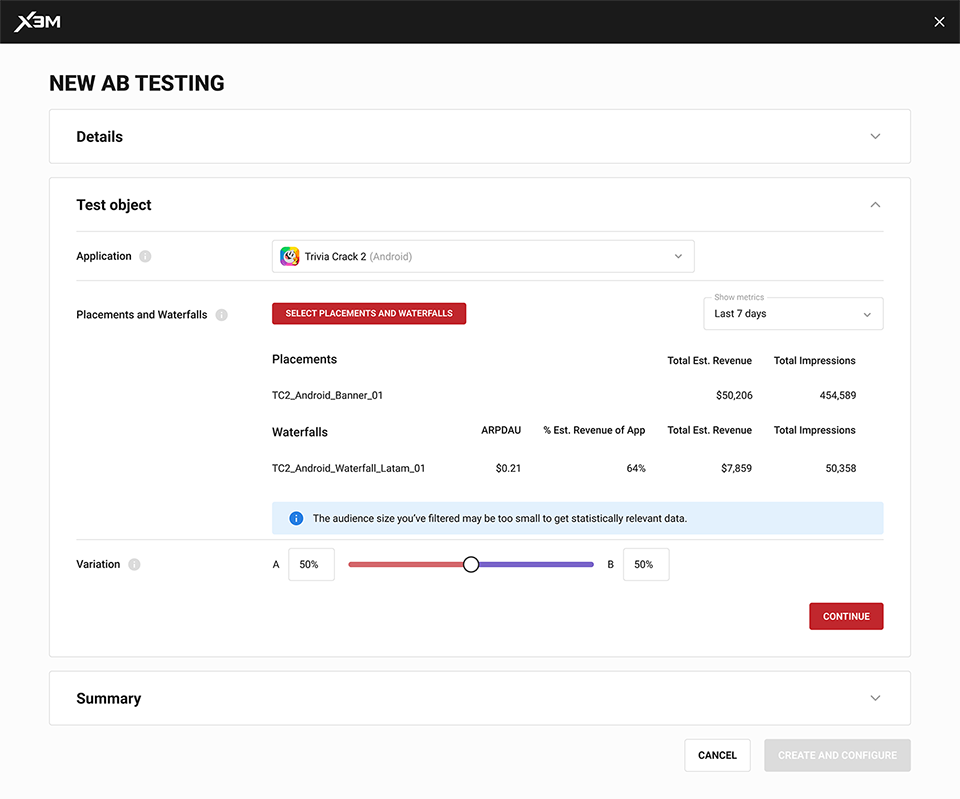Click the Placements Total Impressions header
The image size is (960, 799).
click(814, 361)
